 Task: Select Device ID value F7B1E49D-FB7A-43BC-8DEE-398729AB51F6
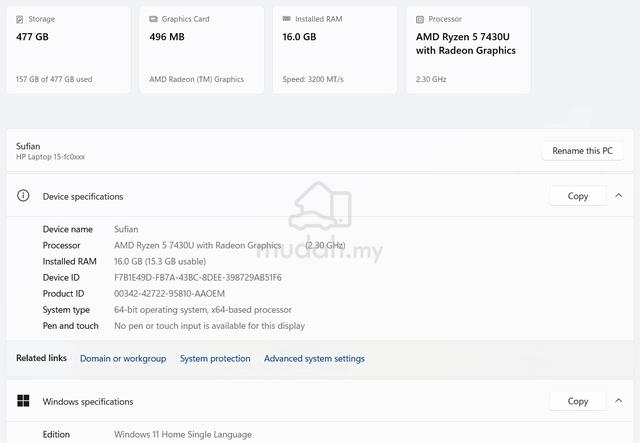coord(198,278)
